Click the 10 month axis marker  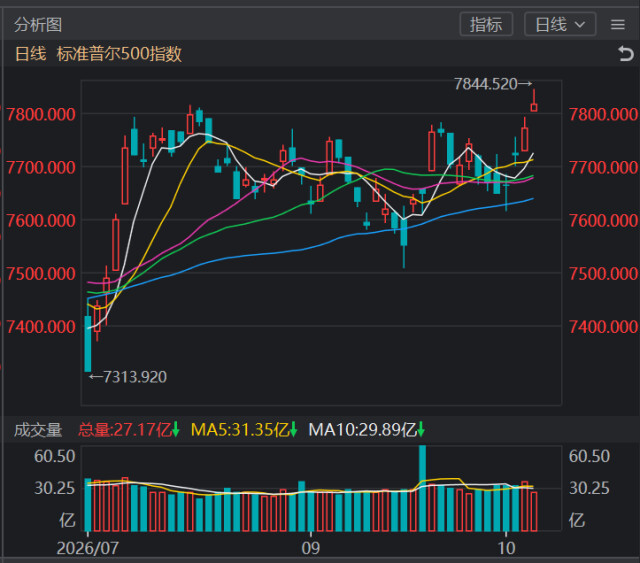tap(506, 548)
